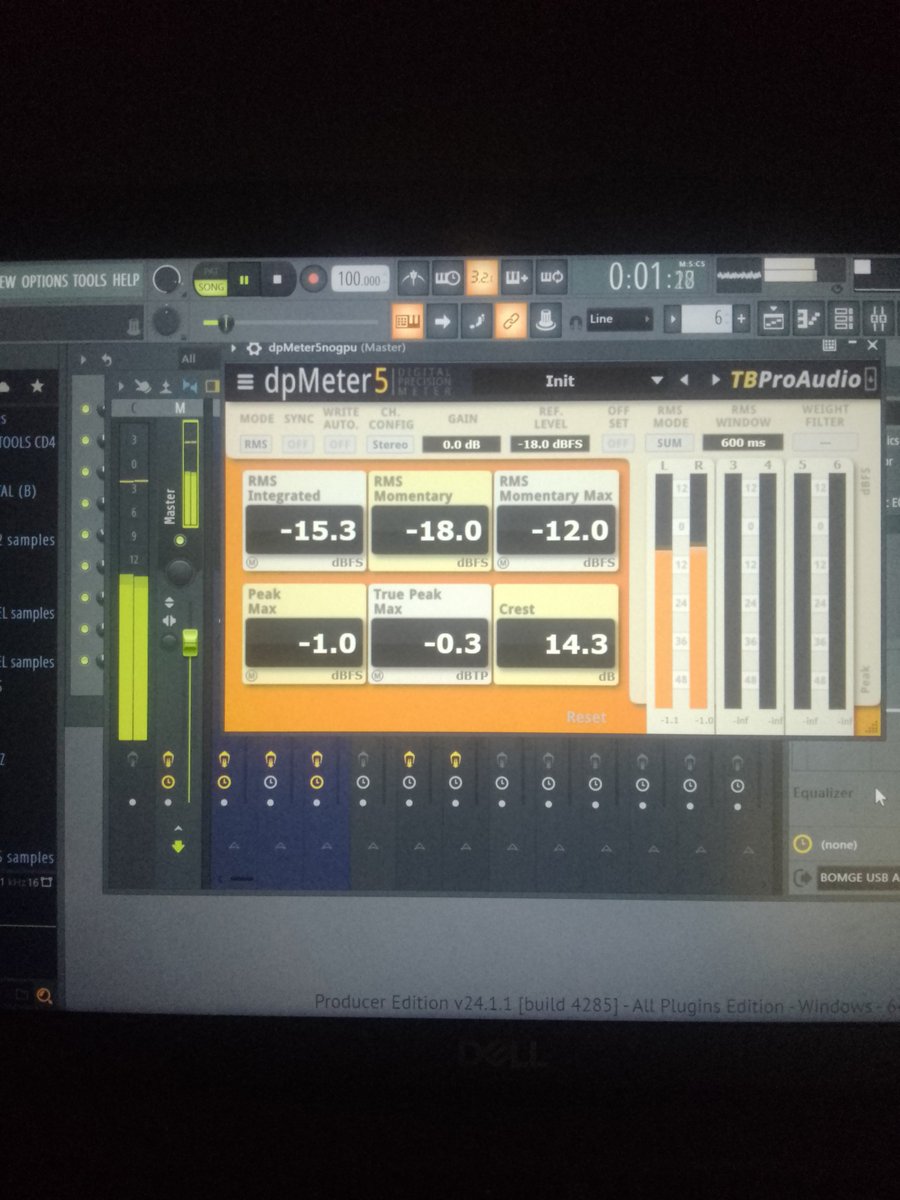This screenshot has height=1200, width=900.
Task: Open dpMeter5 hamburger menu
Action: [x=245, y=381]
